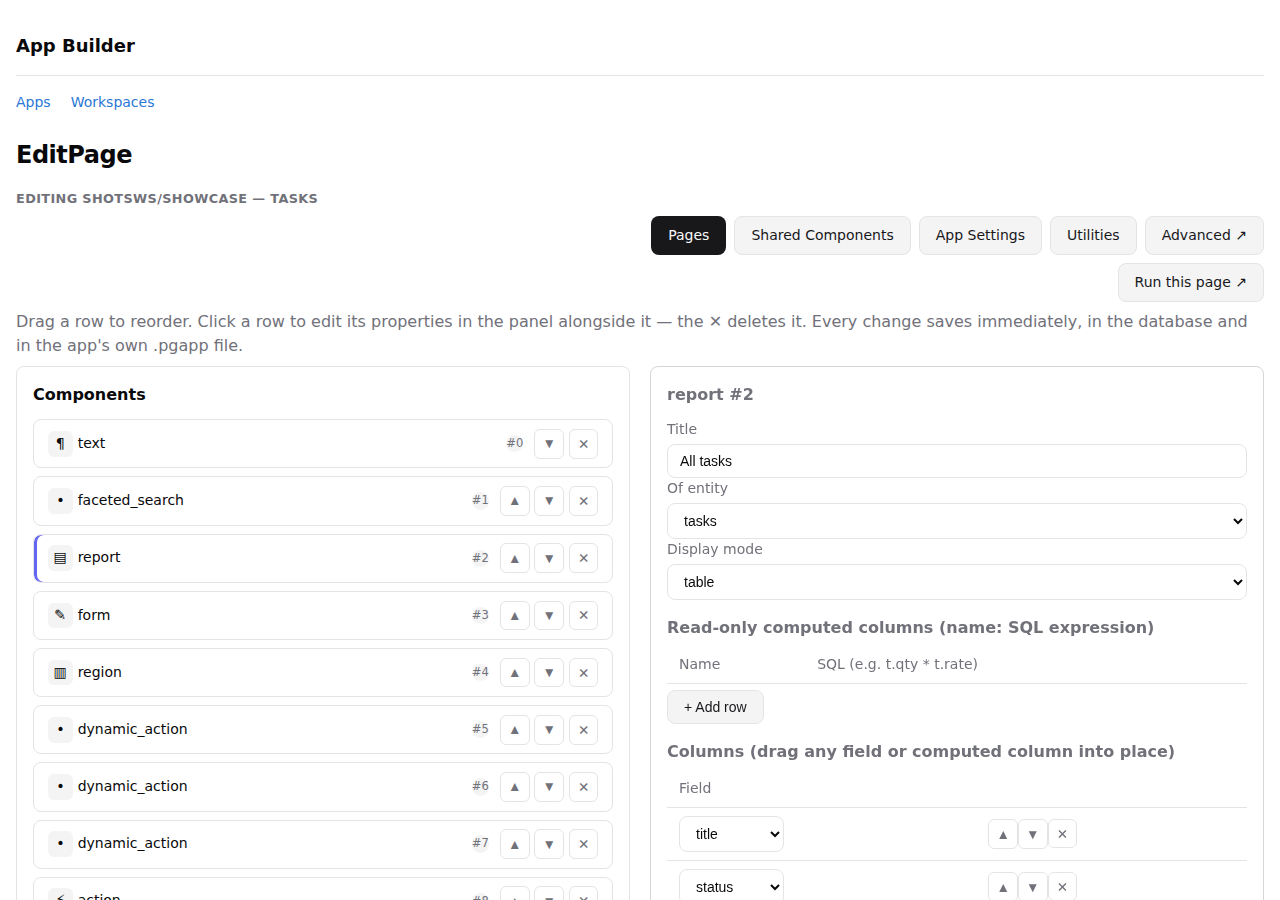The height and width of the screenshot is (900, 1280).
Task: Click the + Add row button
Action: point(715,707)
